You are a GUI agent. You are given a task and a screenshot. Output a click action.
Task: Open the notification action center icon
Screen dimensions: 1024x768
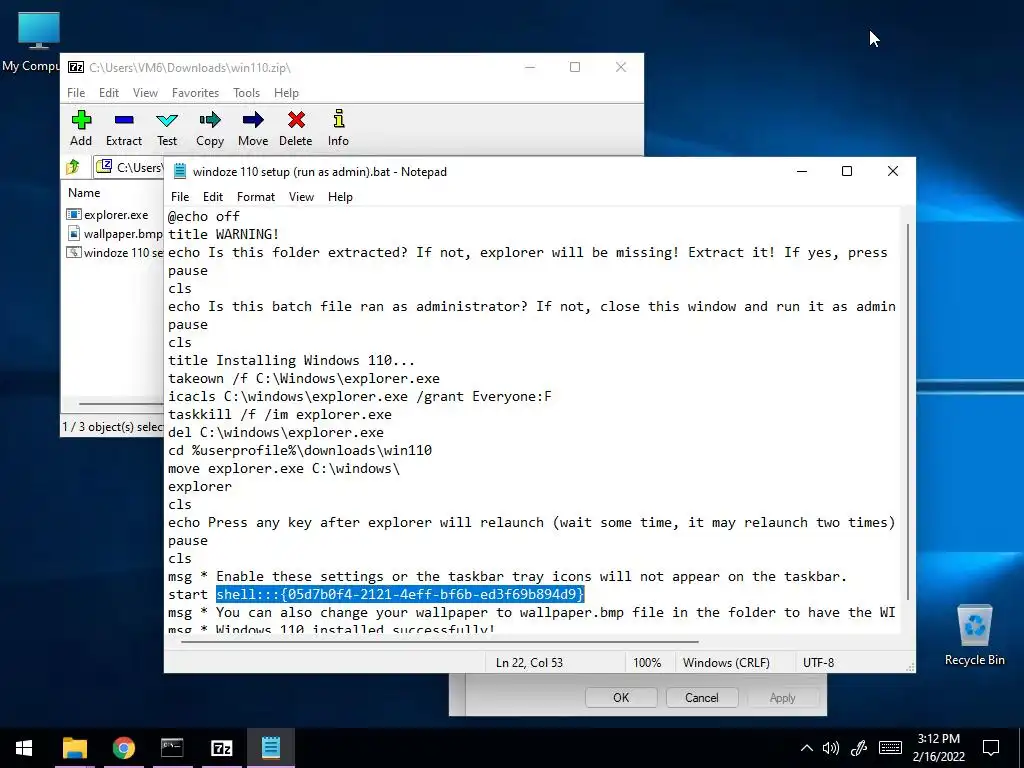(991, 748)
